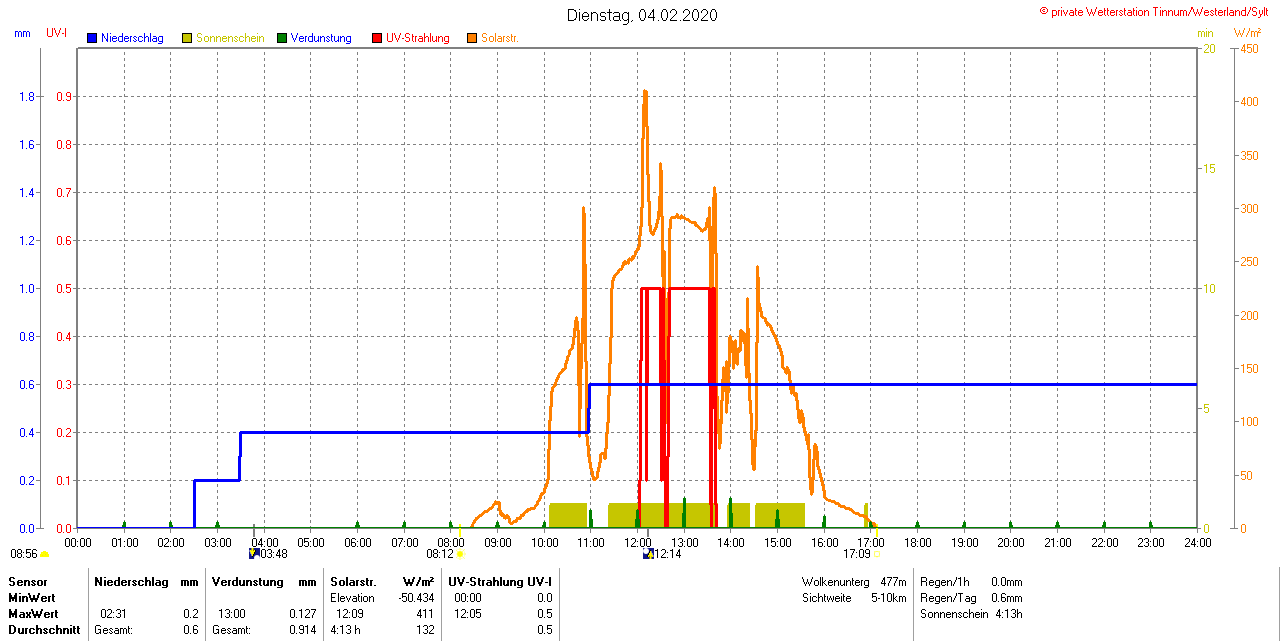
Task: Click the yellow Sonnenschein legend swatch
Action: point(187,38)
